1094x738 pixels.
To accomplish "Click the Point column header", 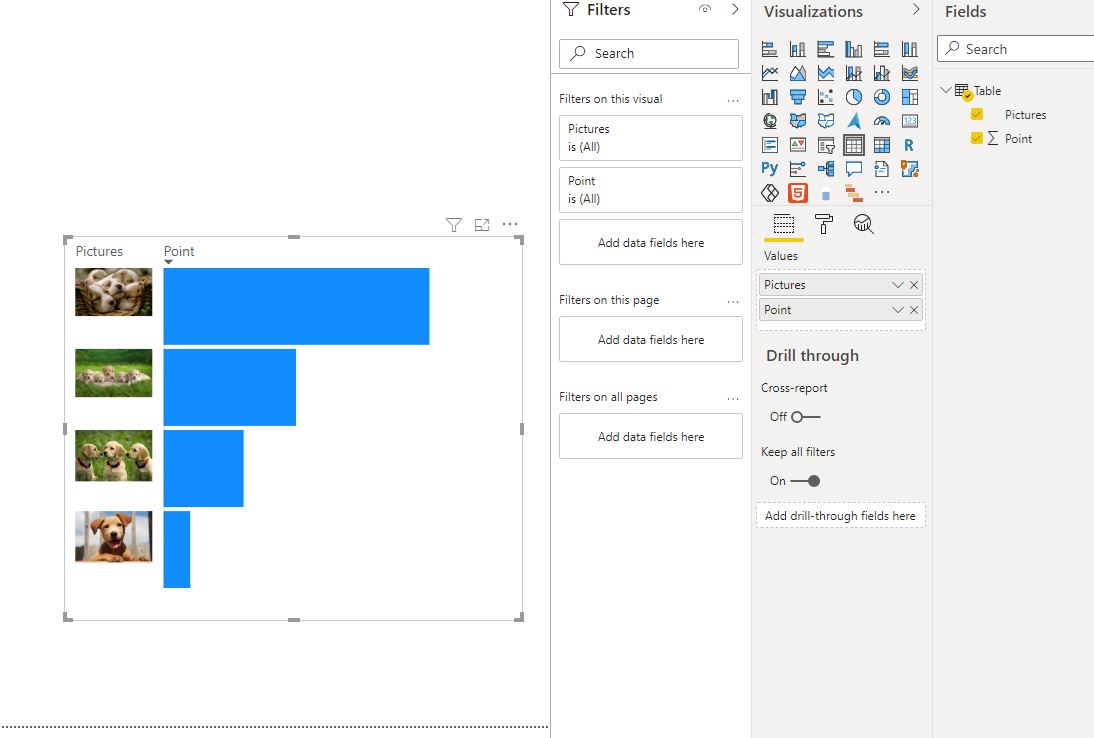I will [179, 251].
